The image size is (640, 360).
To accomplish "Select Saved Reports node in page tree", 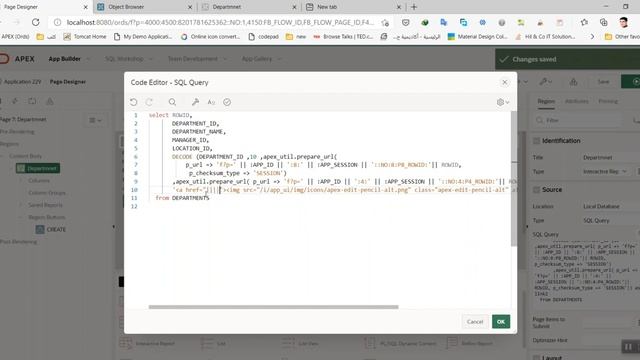I will point(45,205).
